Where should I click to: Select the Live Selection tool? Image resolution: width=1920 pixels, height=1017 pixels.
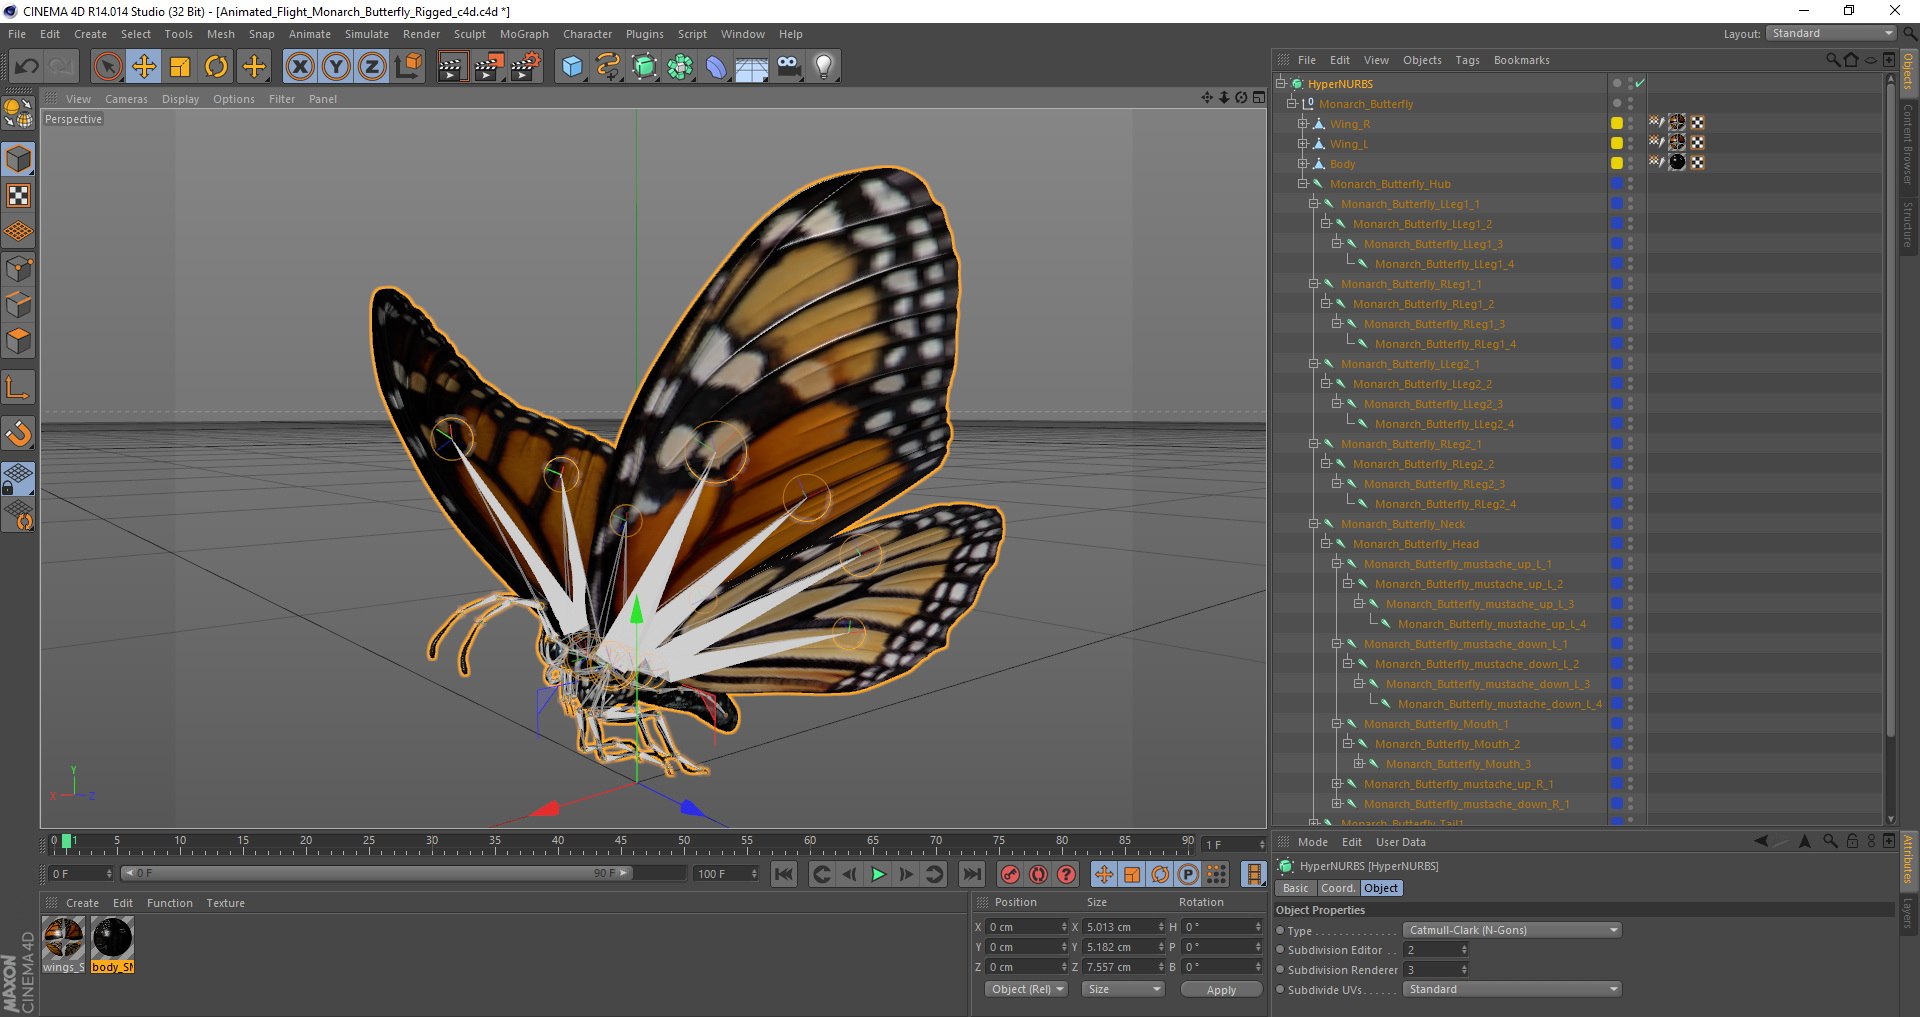tap(108, 67)
